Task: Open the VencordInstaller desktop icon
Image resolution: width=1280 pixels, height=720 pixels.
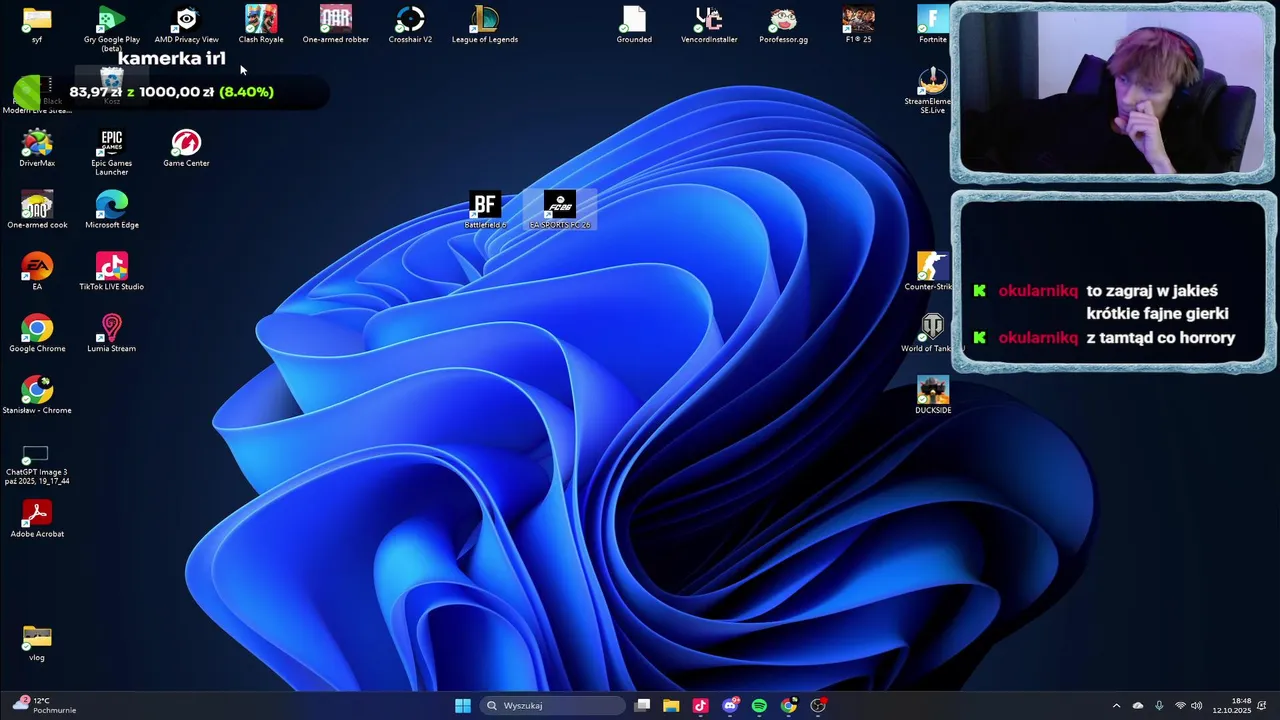Action: pos(709,25)
